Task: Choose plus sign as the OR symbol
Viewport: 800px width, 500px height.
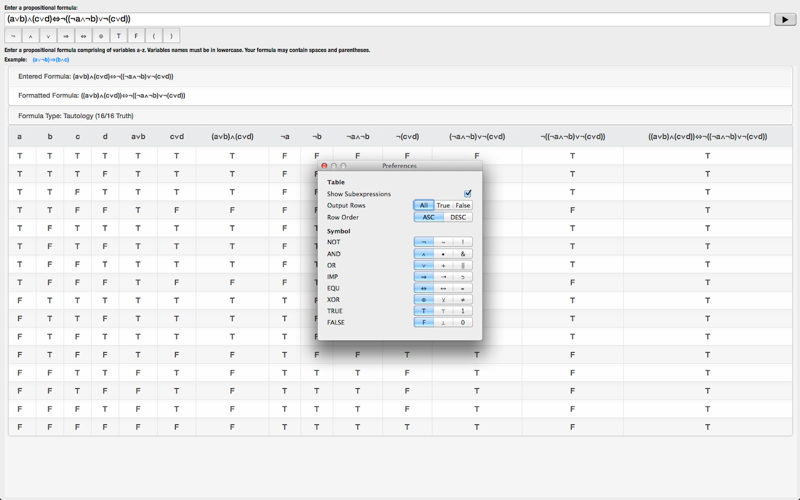Action: [x=443, y=265]
